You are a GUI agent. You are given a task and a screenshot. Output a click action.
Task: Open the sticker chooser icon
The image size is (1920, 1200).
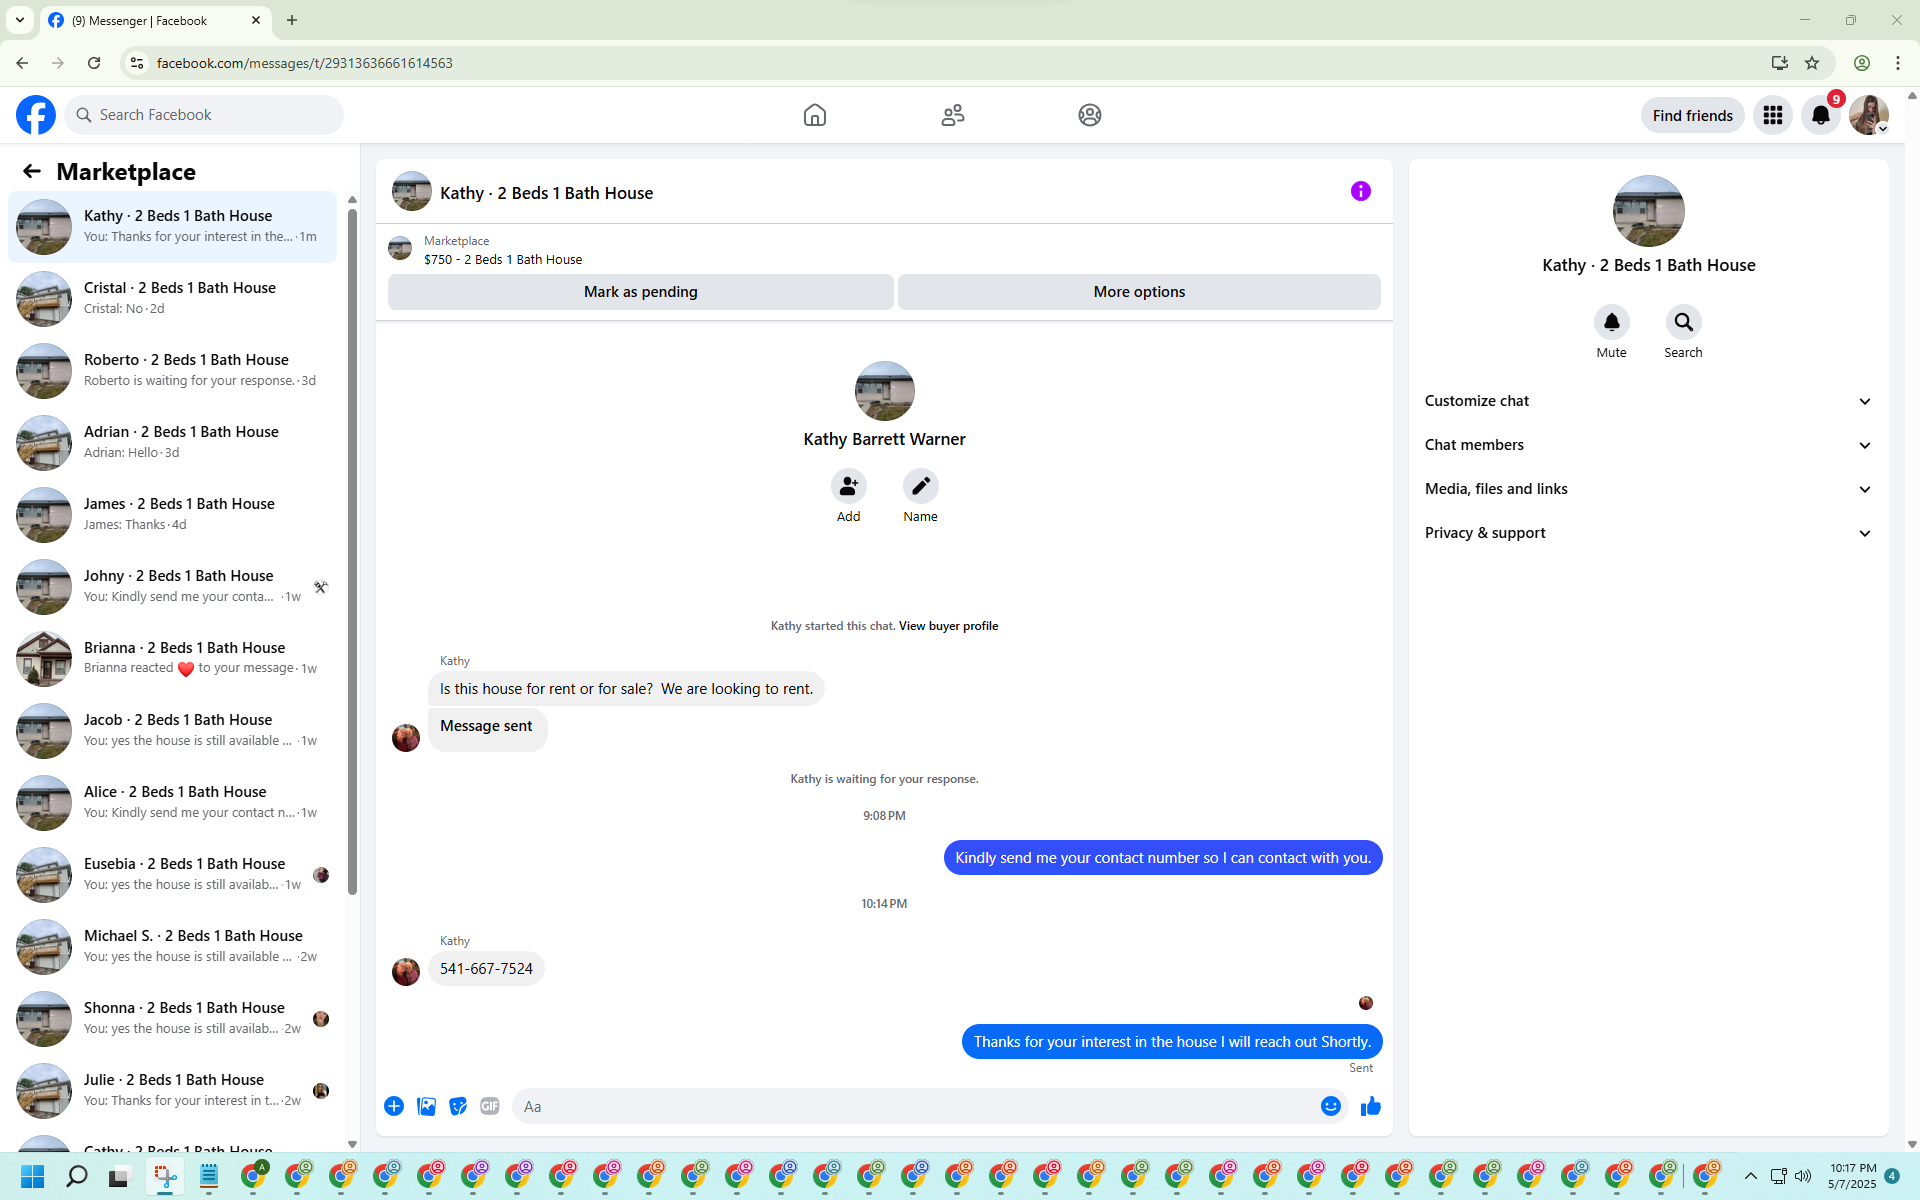[x=458, y=1106]
